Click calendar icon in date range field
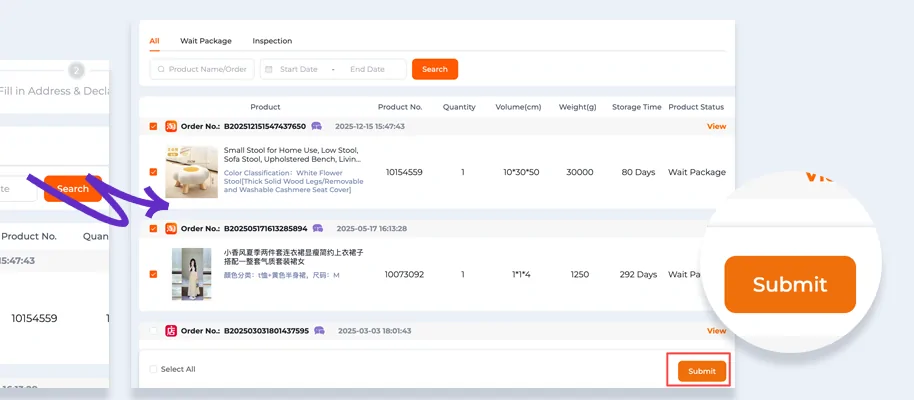This screenshot has height=400, width=914. point(269,69)
